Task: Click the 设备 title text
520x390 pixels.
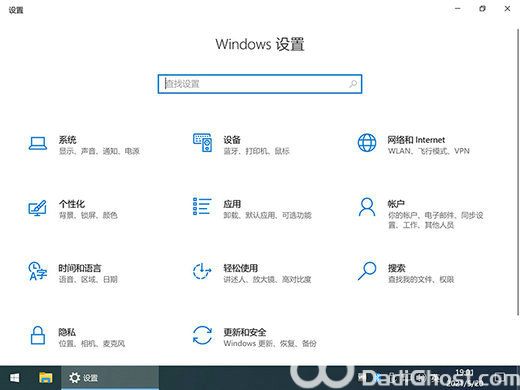Action: (x=232, y=140)
